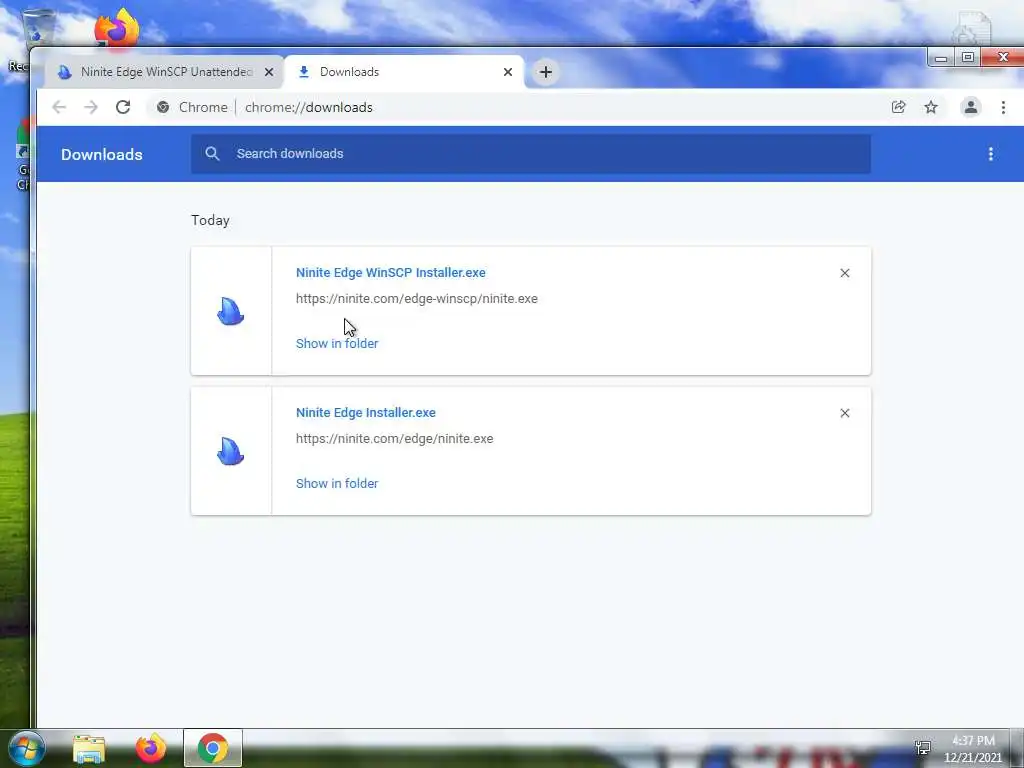The width and height of the screenshot is (1024, 768).
Task: Open Ninite Edge WinSCP Installer.exe link
Action: click(x=391, y=273)
